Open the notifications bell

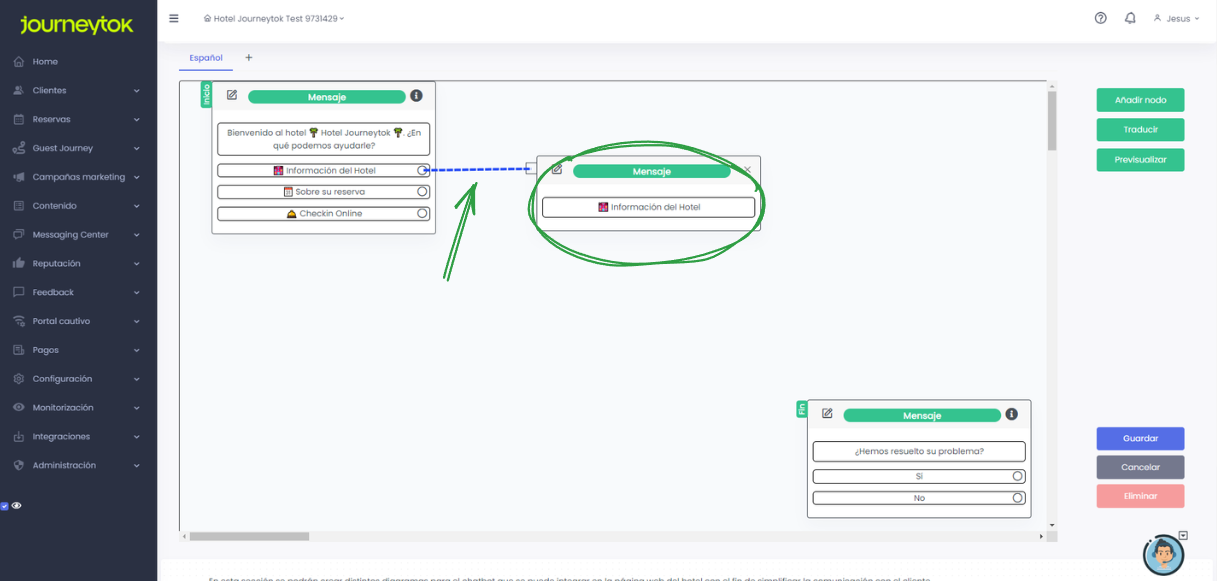tap(1130, 18)
